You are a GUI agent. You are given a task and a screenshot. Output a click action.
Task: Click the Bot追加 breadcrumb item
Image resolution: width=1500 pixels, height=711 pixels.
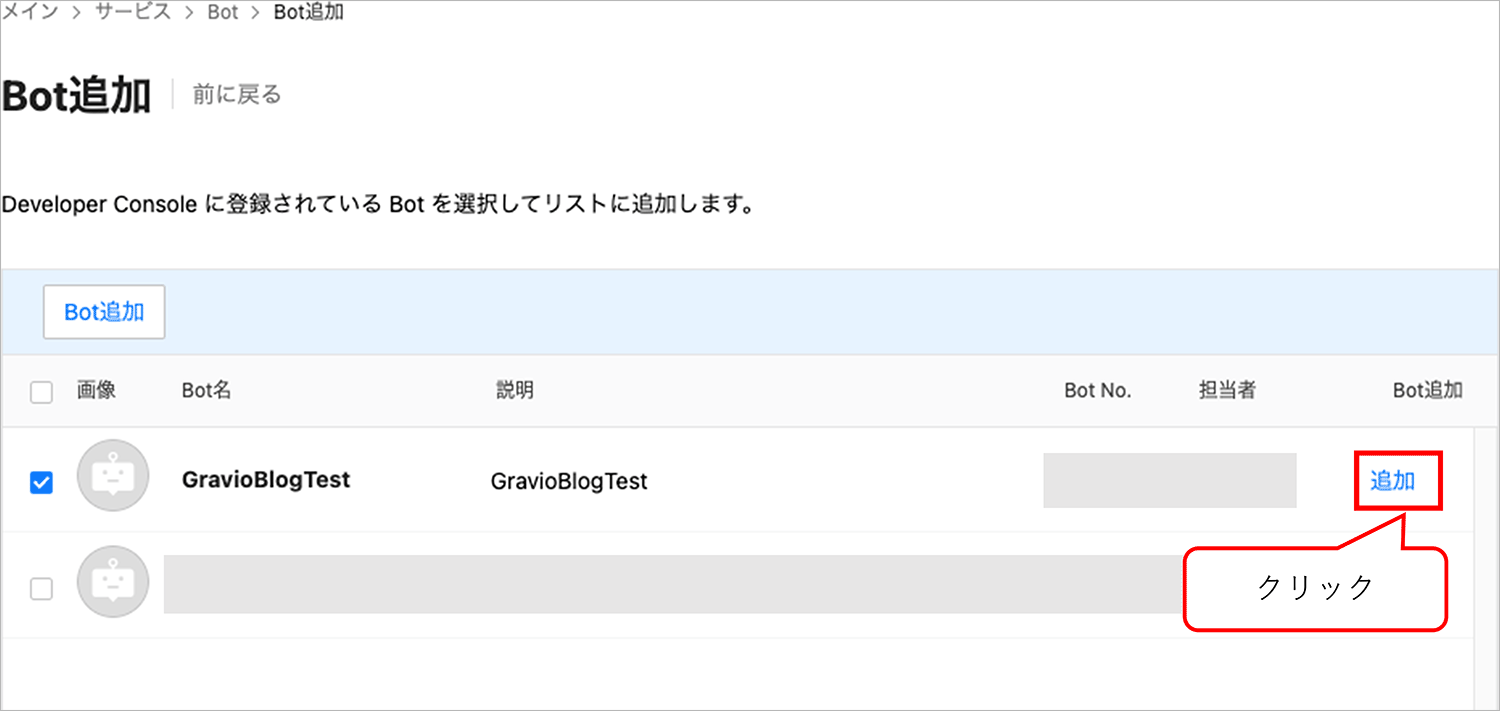point(309,13)
